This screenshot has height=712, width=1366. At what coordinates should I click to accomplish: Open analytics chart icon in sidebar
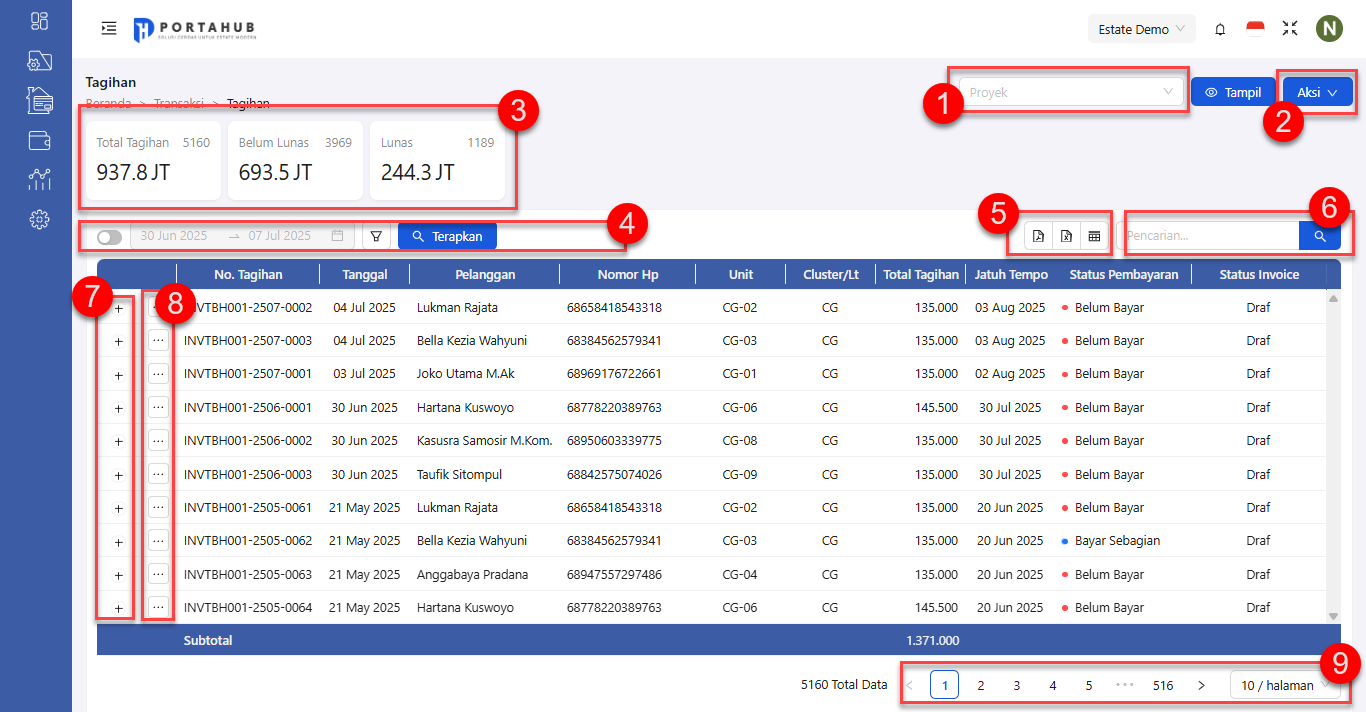(x=39, y=180)
